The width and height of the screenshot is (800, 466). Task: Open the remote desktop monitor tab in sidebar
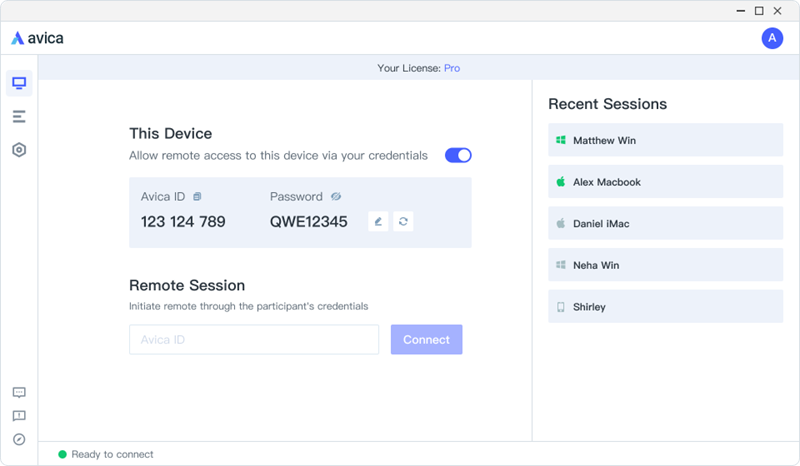19,83
